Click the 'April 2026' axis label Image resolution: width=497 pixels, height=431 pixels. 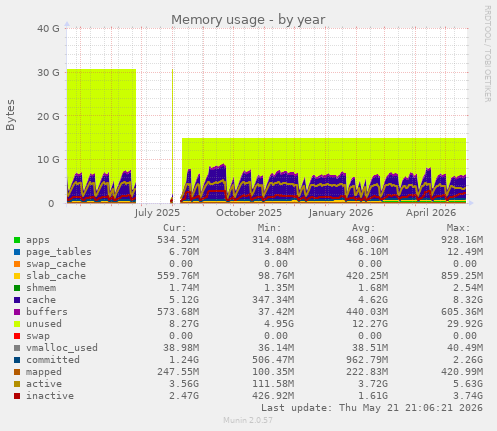(x=431, y=213)
